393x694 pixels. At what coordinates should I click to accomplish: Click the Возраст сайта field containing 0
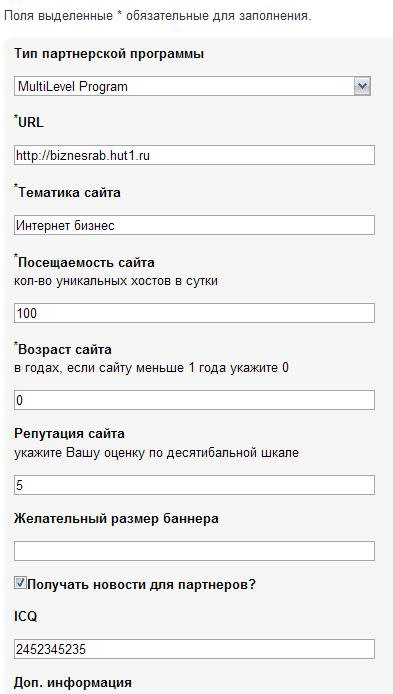click(x=194, y=400)
